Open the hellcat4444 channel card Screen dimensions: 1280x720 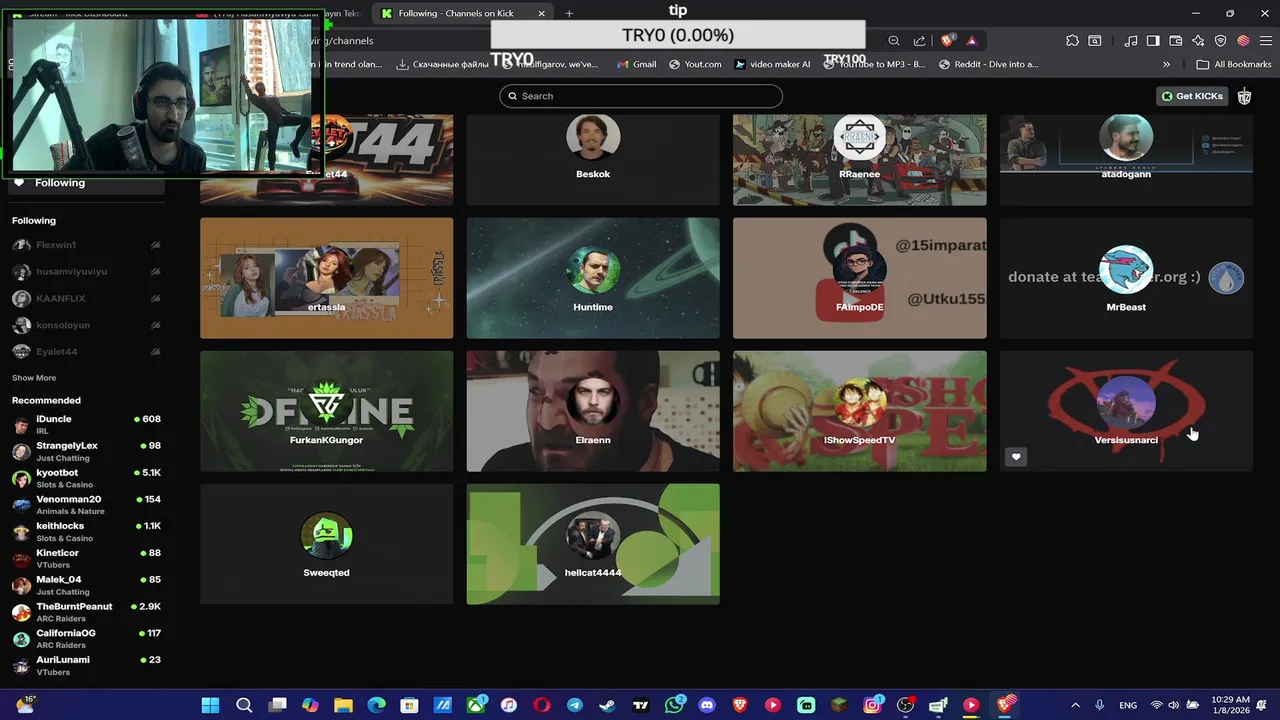pyautogui.click(x=593, y=544)
